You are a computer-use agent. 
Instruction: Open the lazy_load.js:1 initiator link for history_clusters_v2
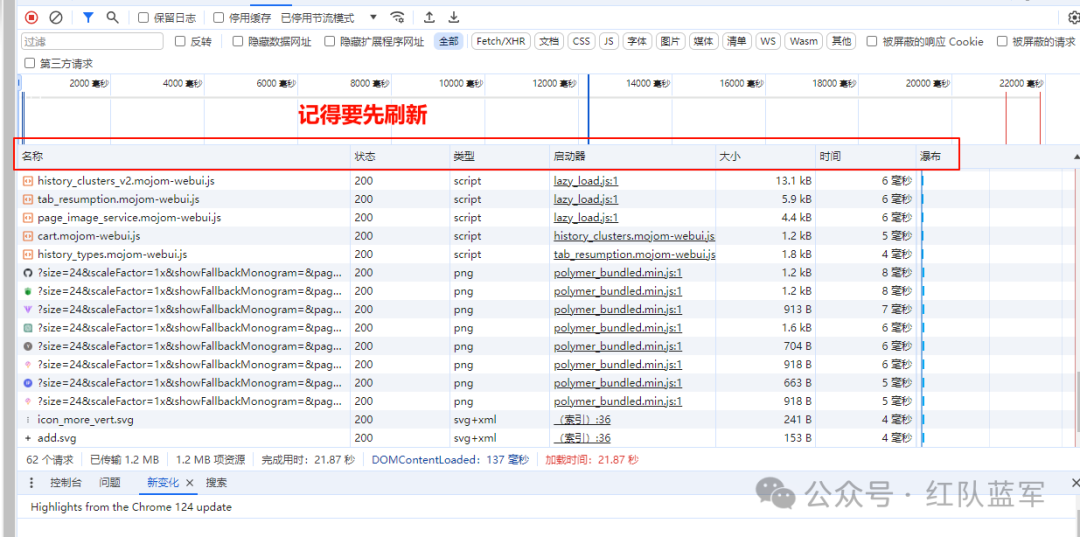(x=586, y=181)
